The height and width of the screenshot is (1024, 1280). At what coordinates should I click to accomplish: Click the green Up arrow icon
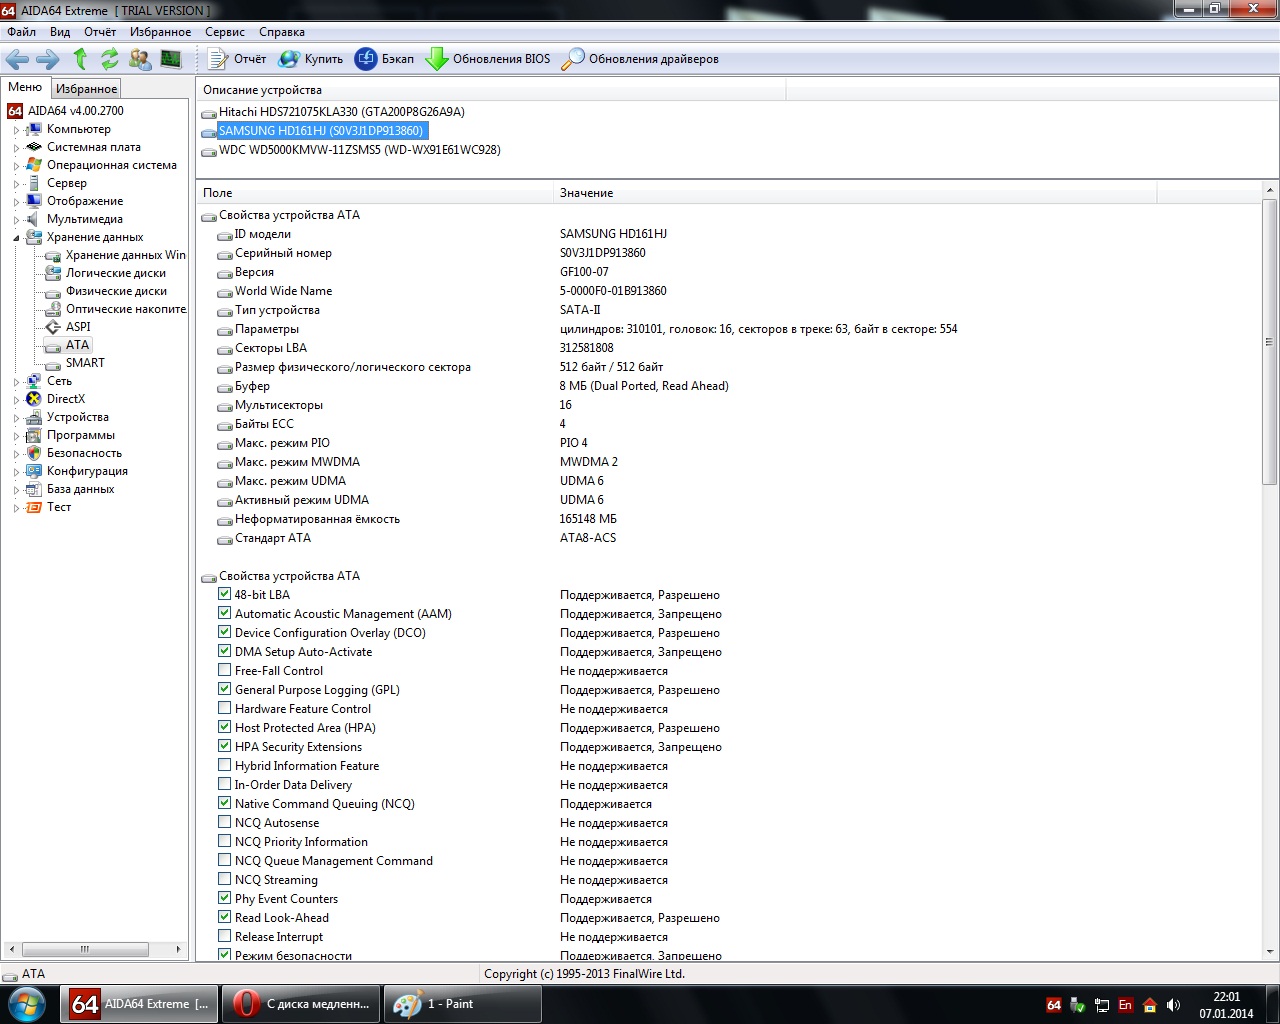80,59
